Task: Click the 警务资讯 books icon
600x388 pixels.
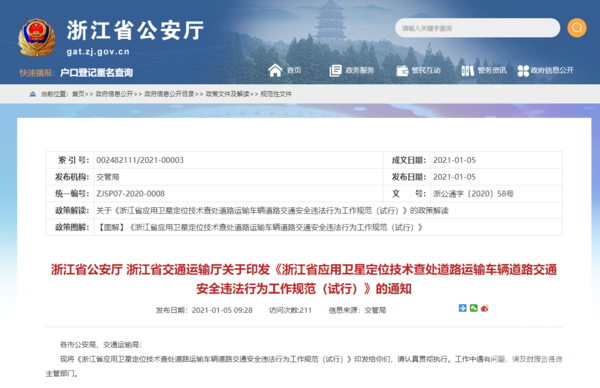Action: click(x=467, y=70)
